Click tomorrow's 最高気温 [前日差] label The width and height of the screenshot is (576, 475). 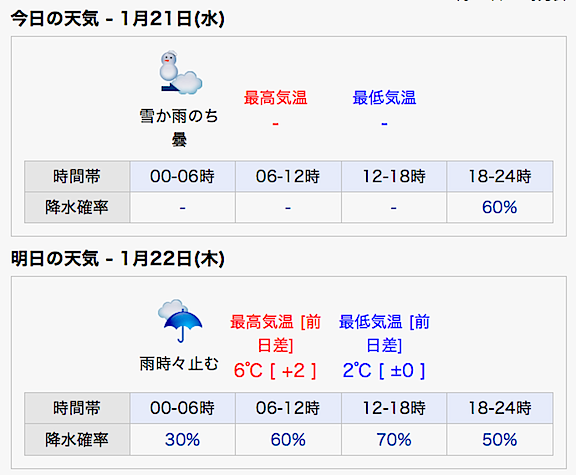[x=275, y=334]
